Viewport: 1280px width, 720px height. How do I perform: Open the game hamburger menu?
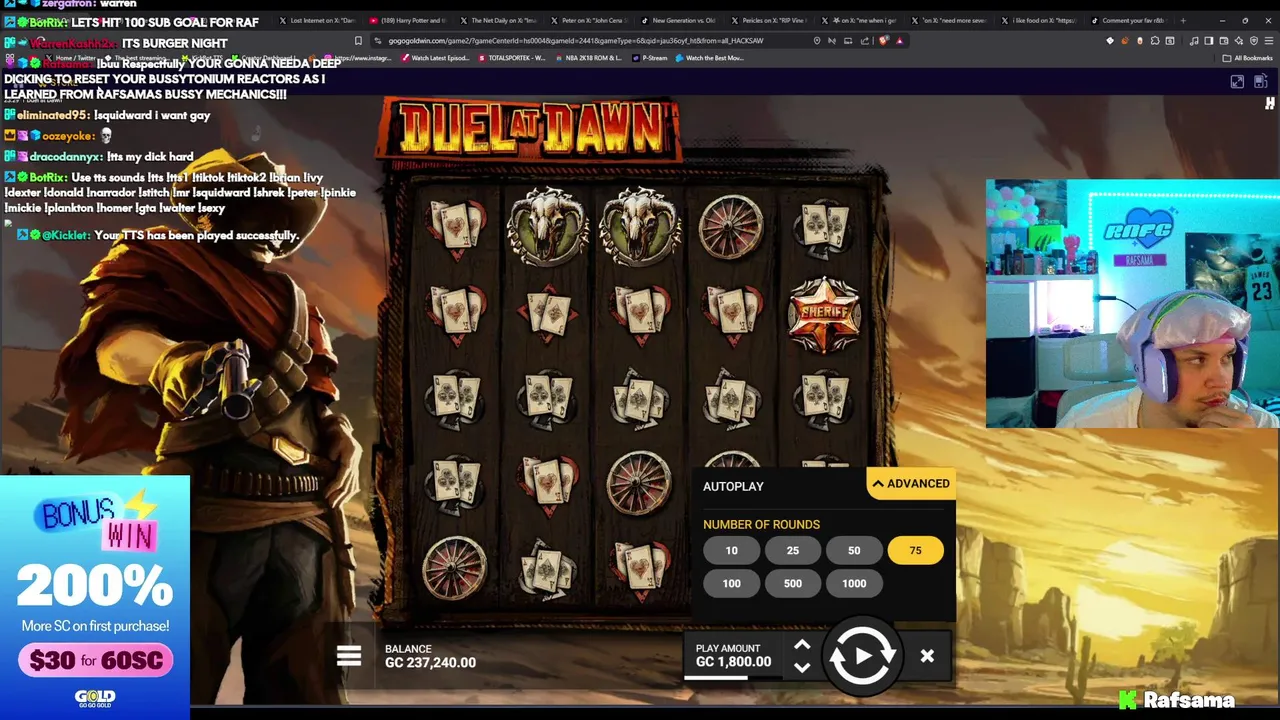349,656
